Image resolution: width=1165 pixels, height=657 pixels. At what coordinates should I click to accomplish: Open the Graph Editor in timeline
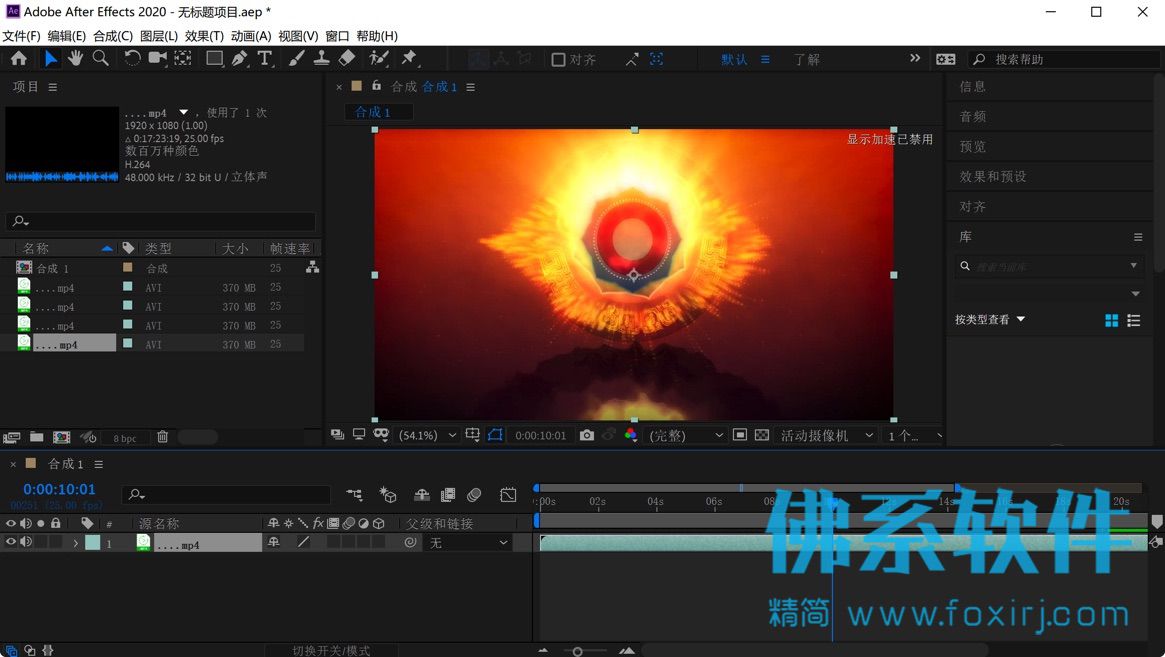click(508, 494)
